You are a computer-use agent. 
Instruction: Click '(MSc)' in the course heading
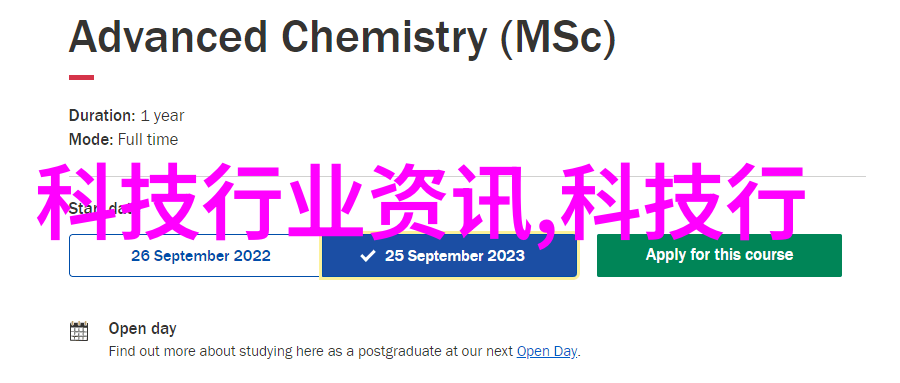pyautogui.click(x=557, y=38)
